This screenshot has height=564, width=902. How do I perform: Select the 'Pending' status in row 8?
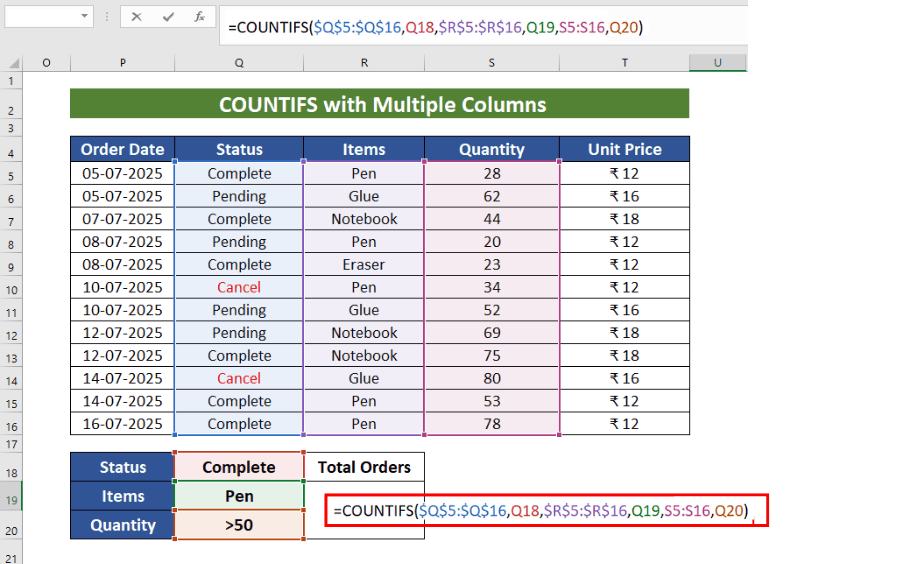(x=239, y=242)
